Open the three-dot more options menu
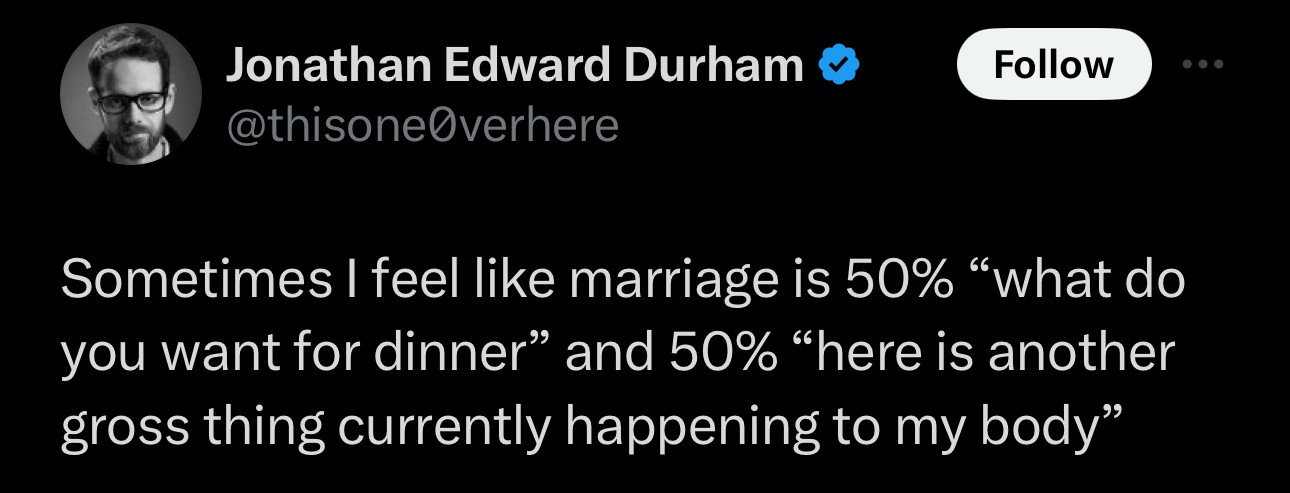The width and height of the screenshot is (1290, 493). 1201,63
